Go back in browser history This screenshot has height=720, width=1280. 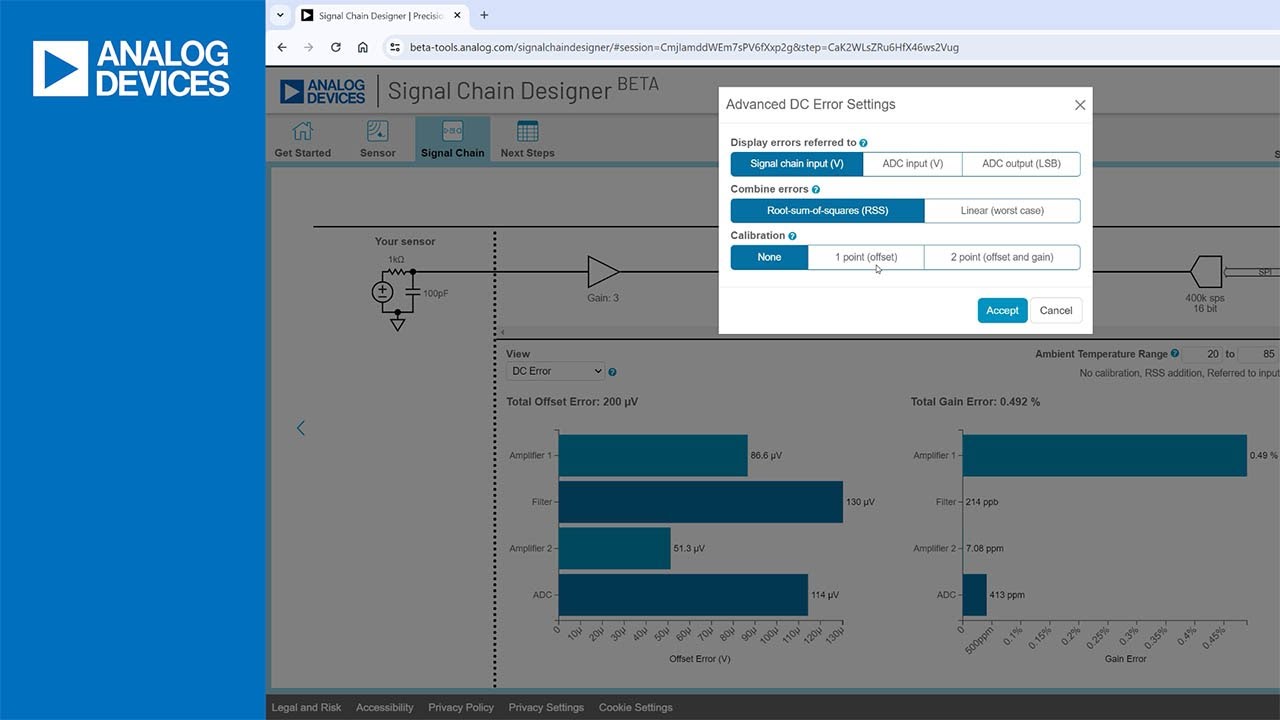click(x=282, y=47)
